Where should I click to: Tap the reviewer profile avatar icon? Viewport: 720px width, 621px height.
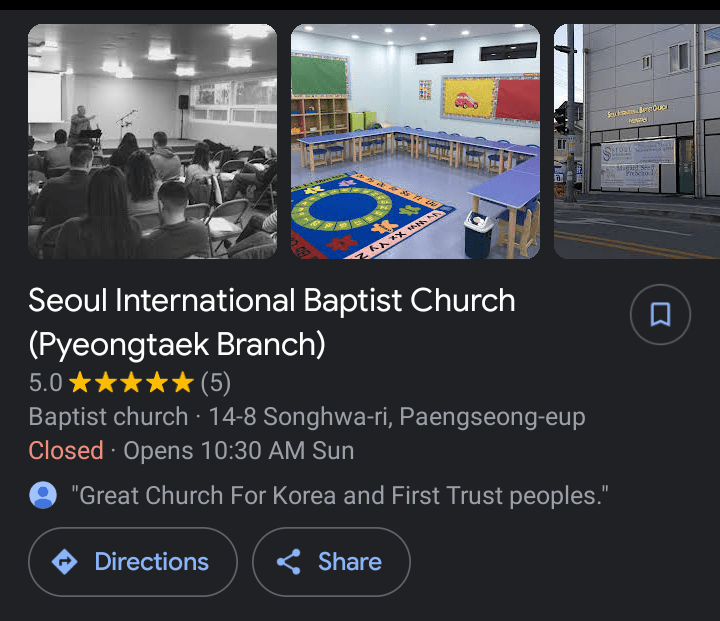pyautogui.click(x=43, y=495)
